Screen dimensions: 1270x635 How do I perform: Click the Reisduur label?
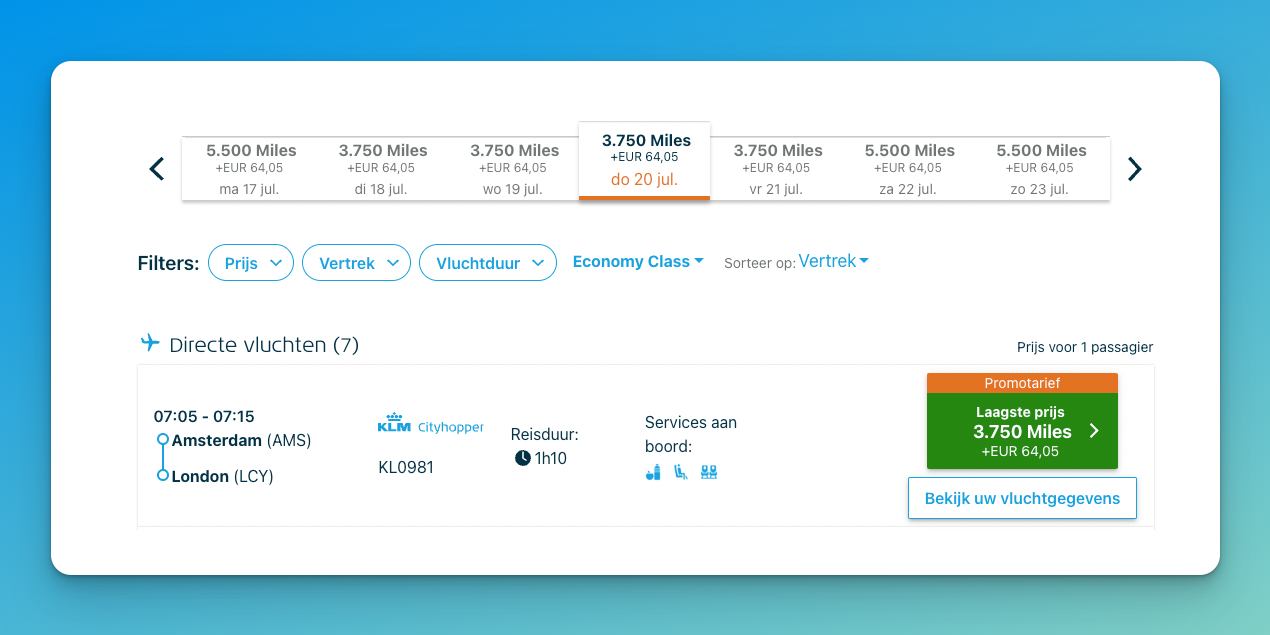545,434
